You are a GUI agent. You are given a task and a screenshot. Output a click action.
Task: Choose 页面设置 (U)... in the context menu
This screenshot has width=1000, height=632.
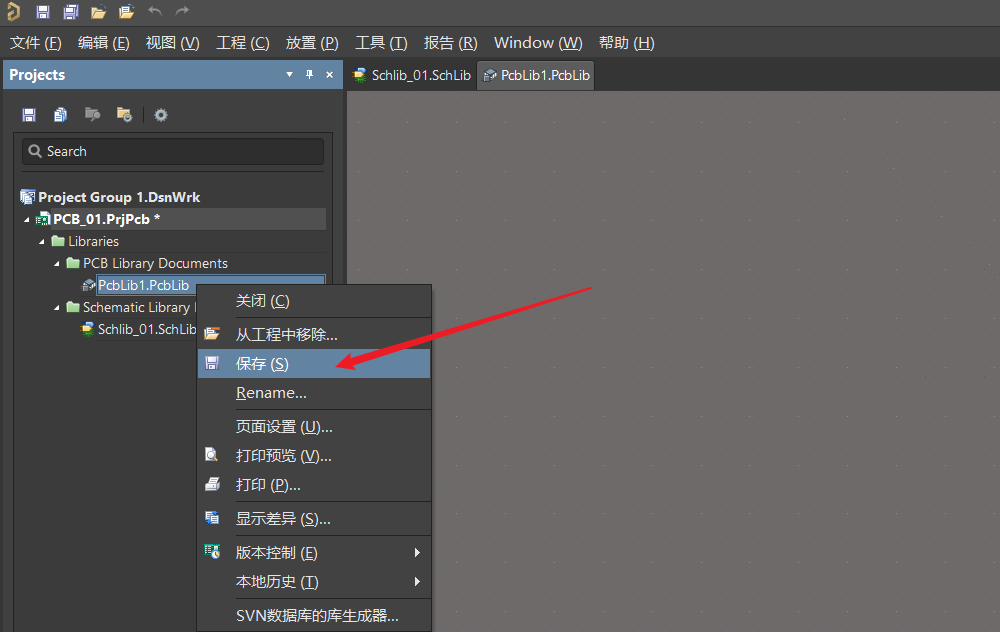point(314,427)
